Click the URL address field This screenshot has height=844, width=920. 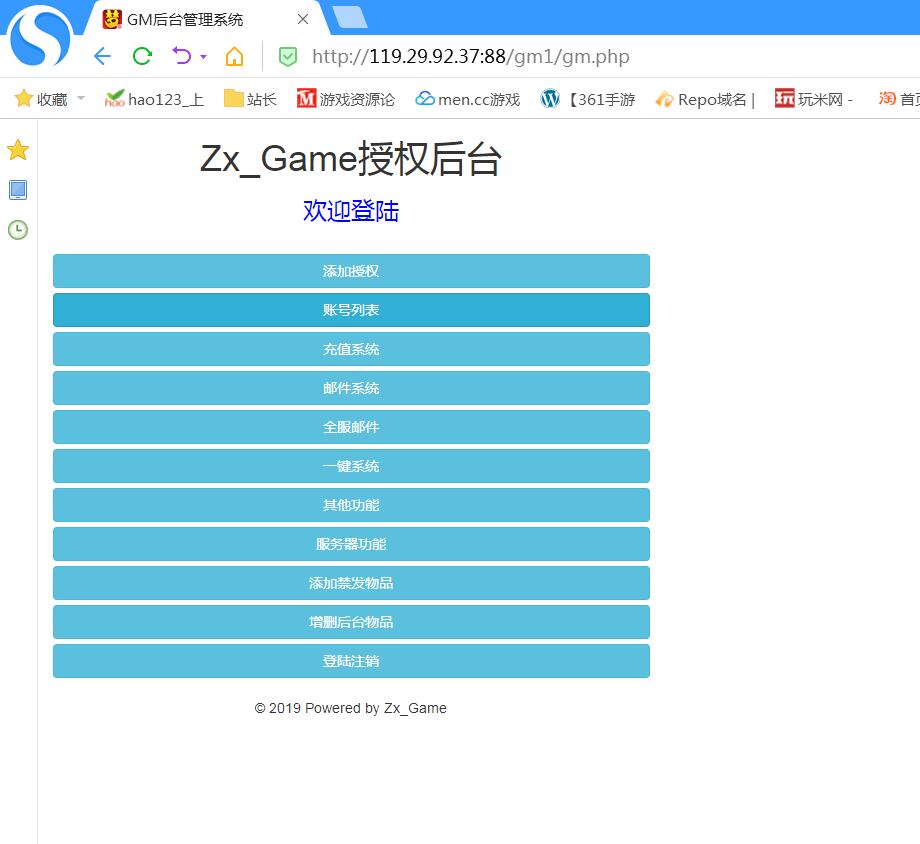pos(600,57)
